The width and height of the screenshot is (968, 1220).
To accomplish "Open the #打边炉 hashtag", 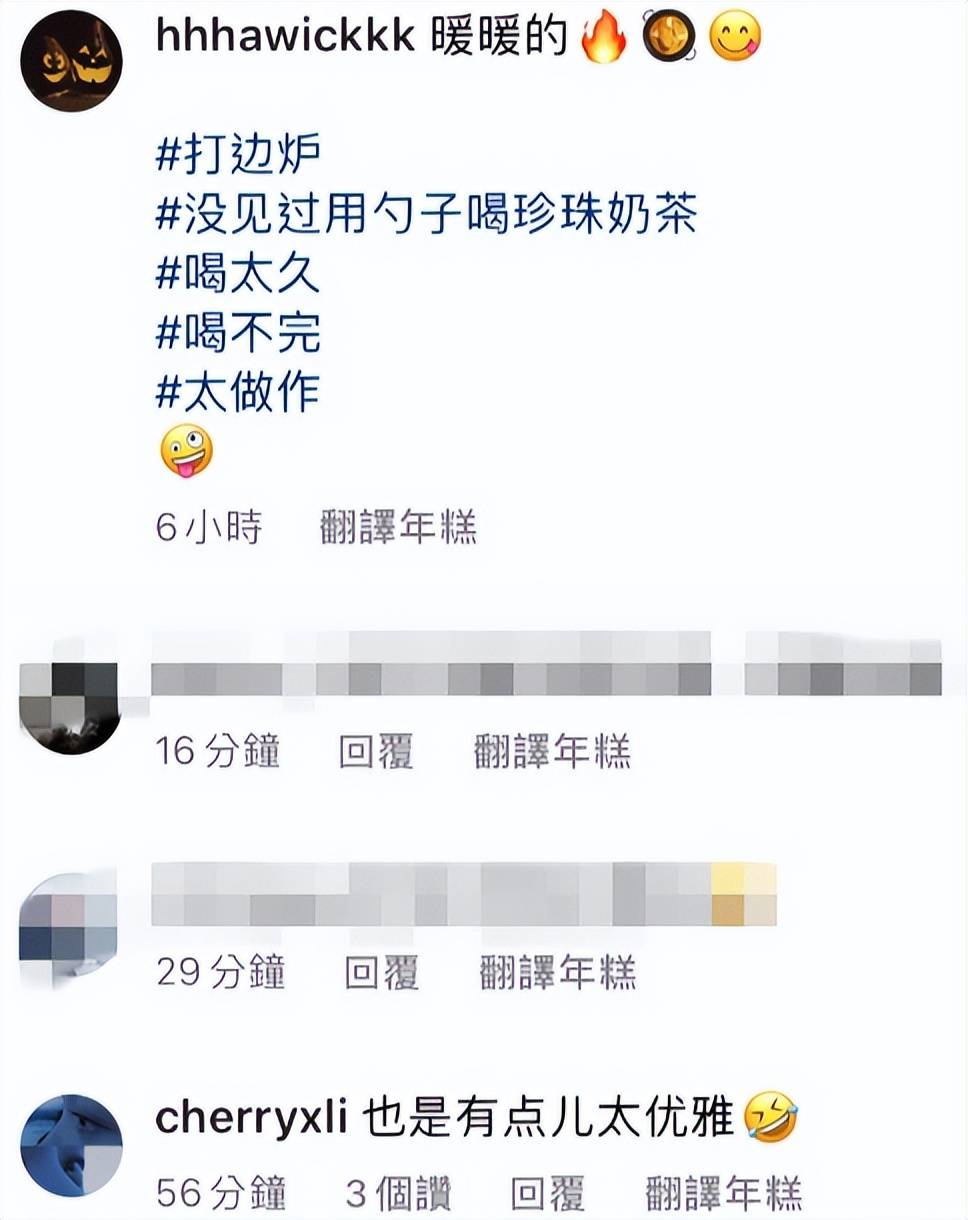I will [x=240, y=155].
